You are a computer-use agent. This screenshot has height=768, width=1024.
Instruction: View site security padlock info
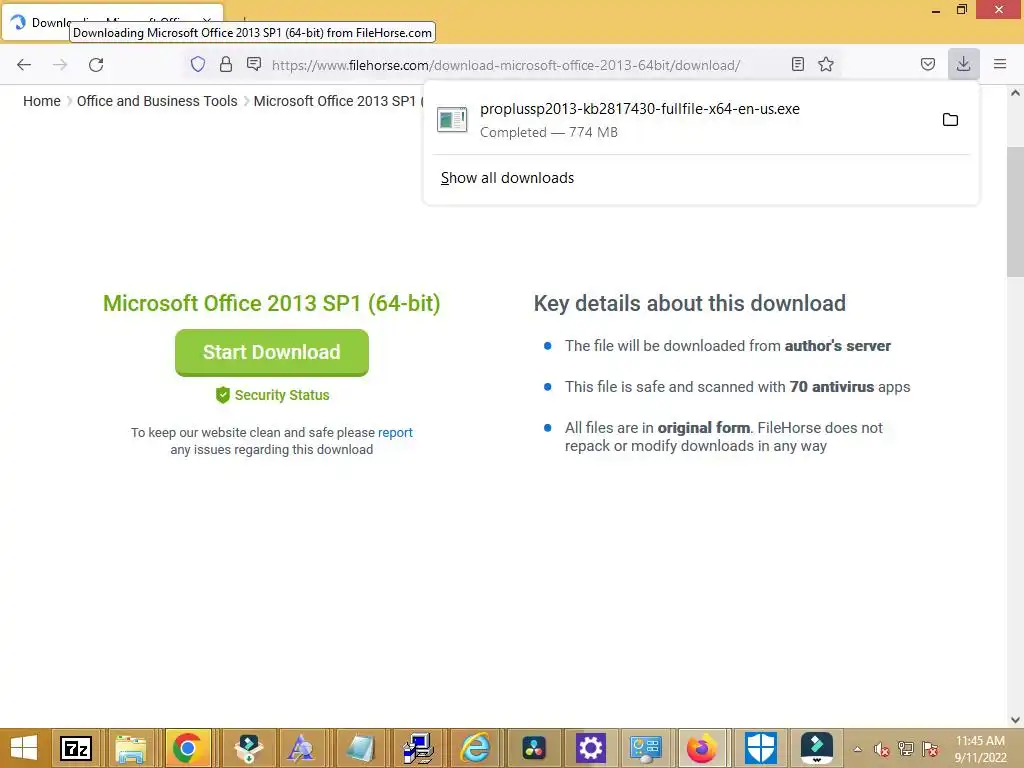tap(226, 64)
